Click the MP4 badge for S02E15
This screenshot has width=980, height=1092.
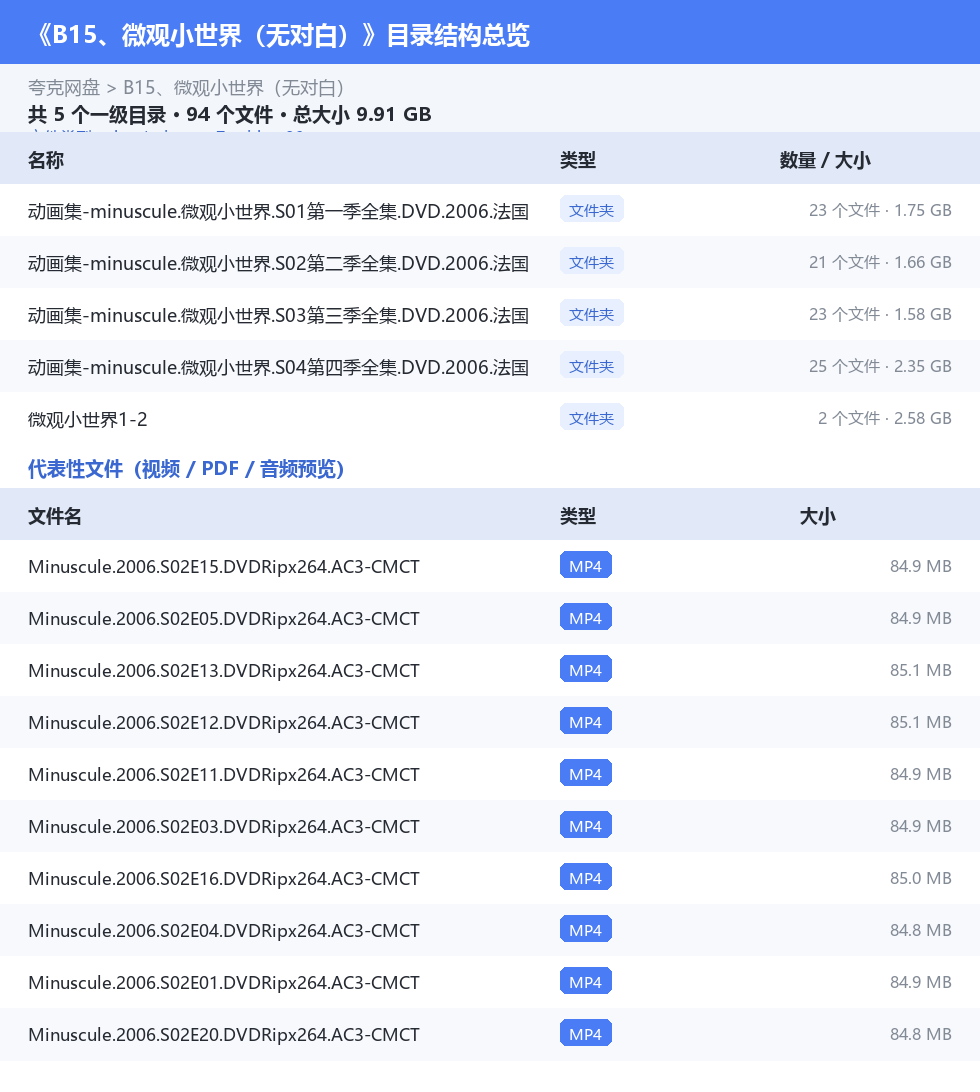click(x=586, y=566)
